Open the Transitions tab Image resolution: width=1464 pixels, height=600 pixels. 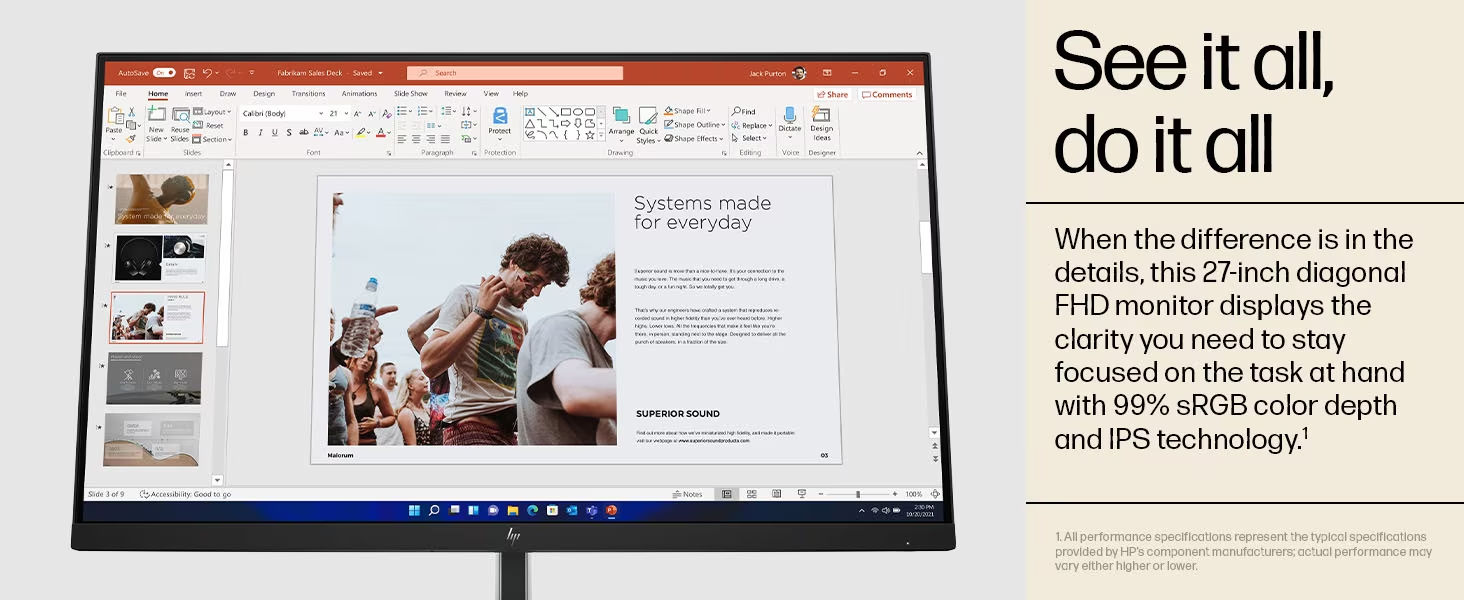(308, 94)
